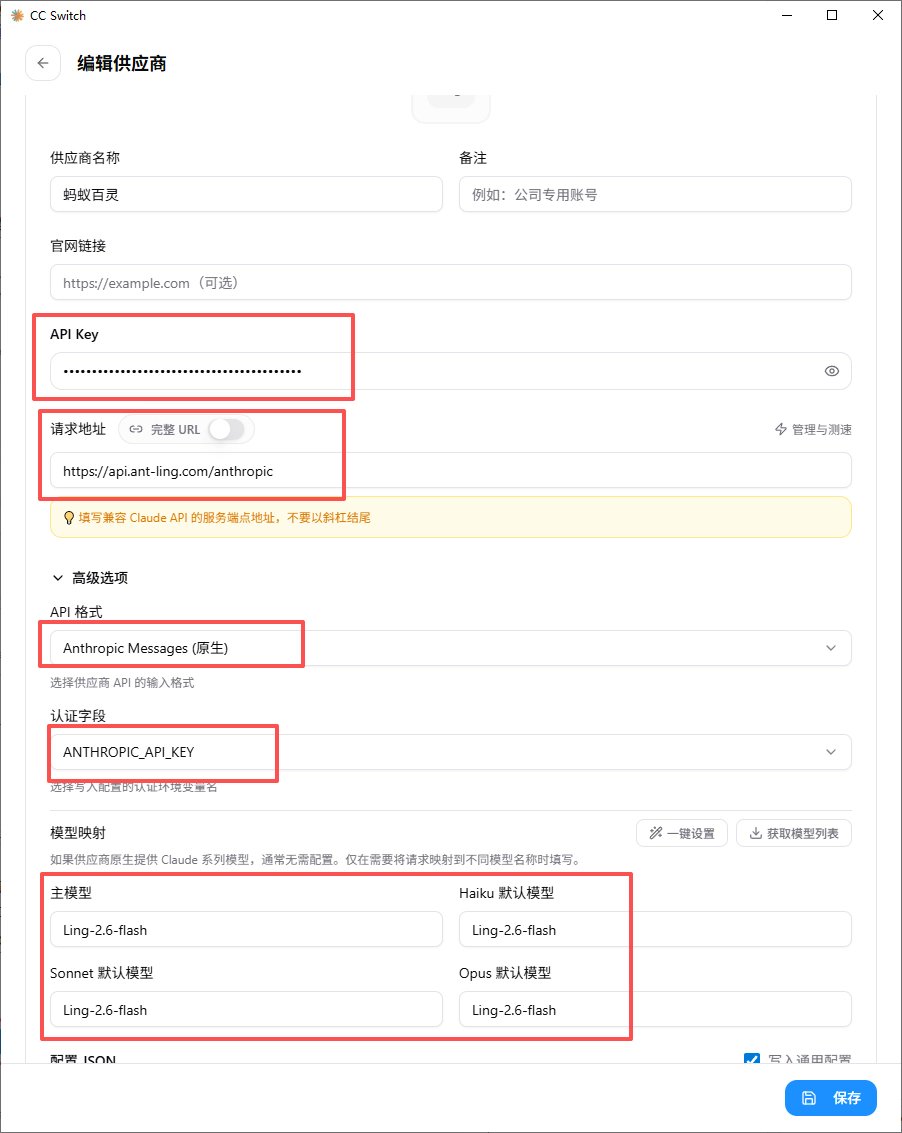902x1133 pixels.
Task: Open 管理与测速 speed test
Action: point(813,429)
